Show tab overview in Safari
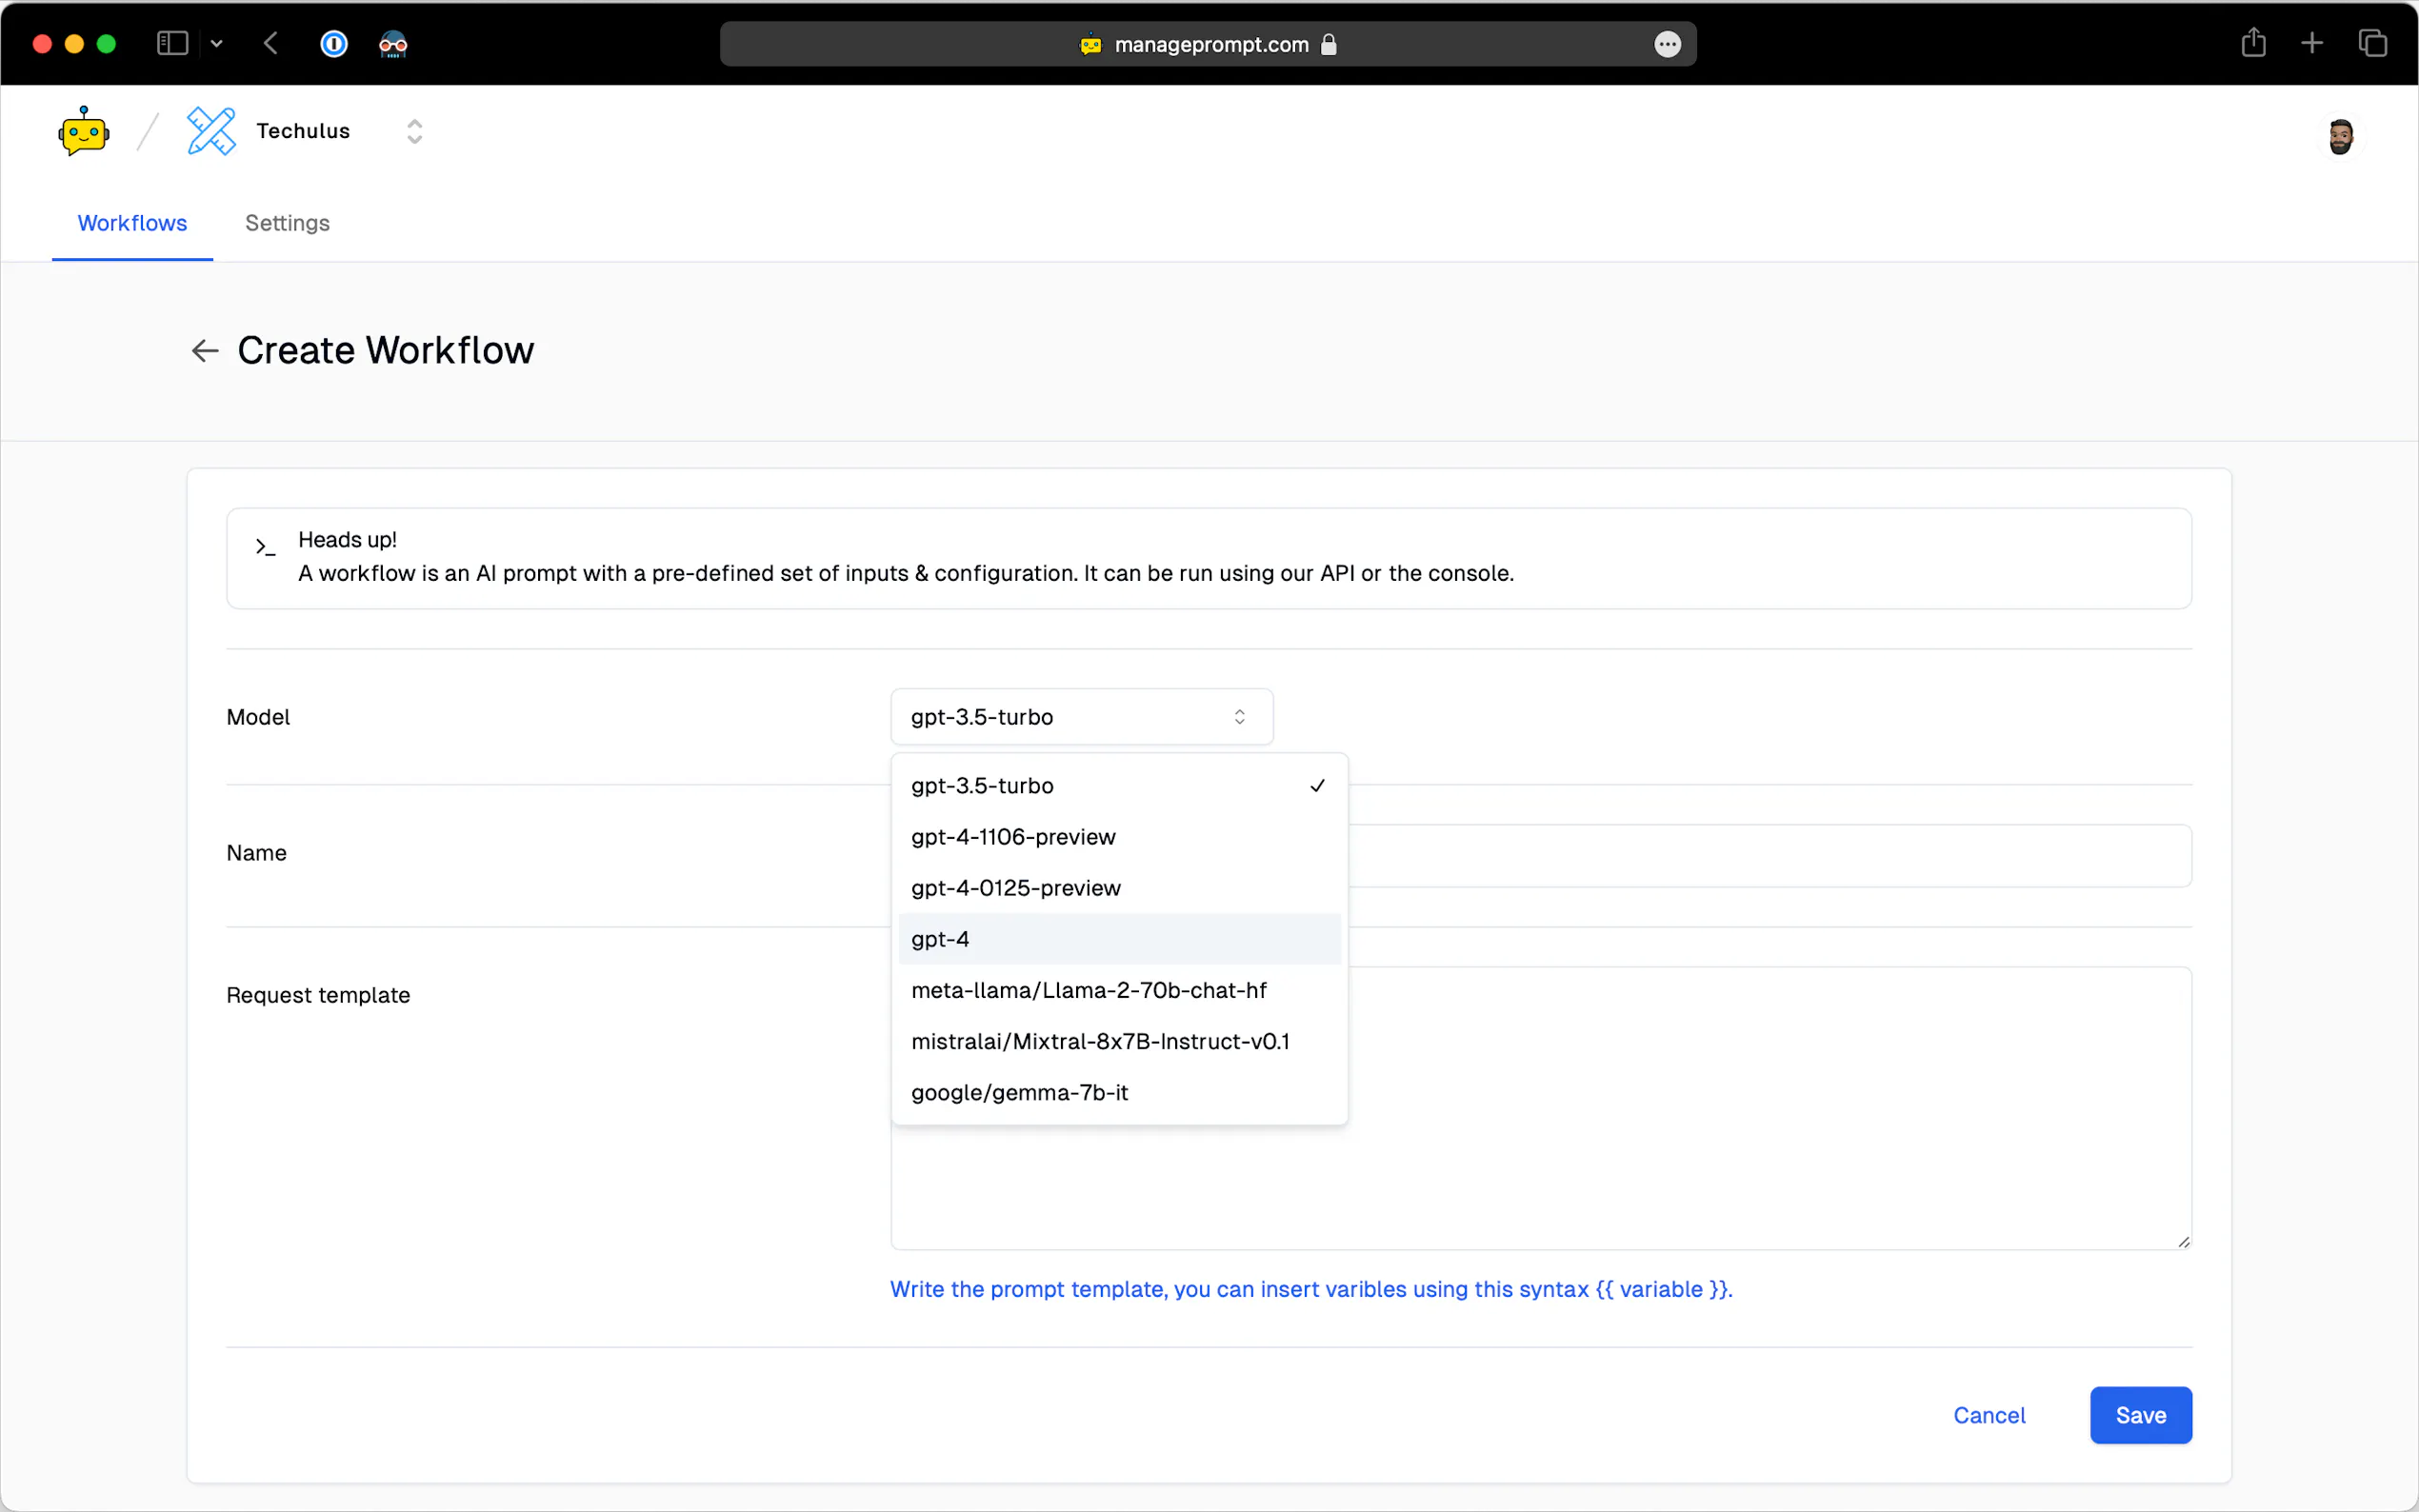The image size is (2419, 1512). click(x=2372, y=43)
